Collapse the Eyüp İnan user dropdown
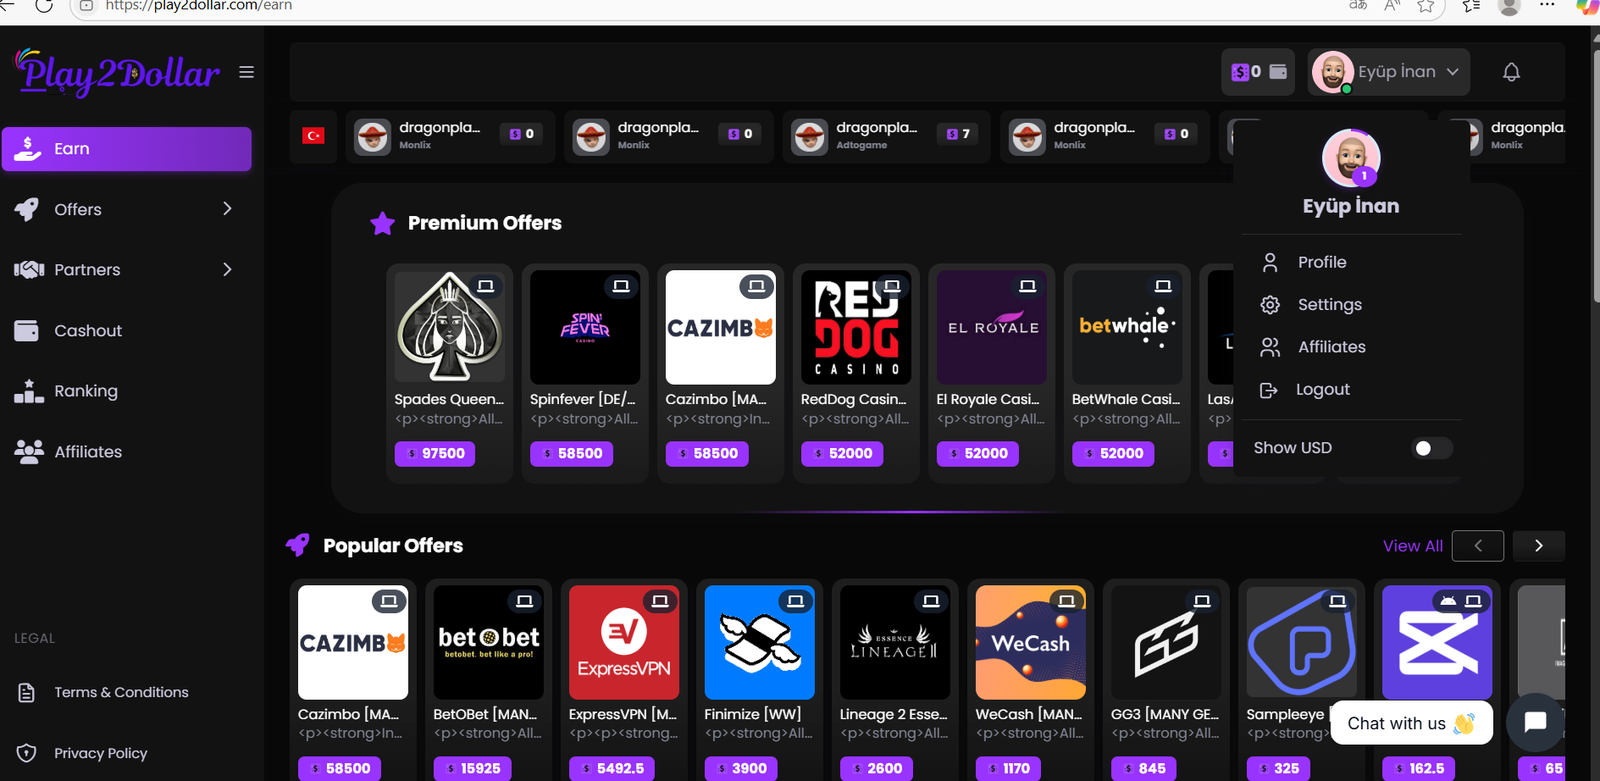 pos(1389,72)
